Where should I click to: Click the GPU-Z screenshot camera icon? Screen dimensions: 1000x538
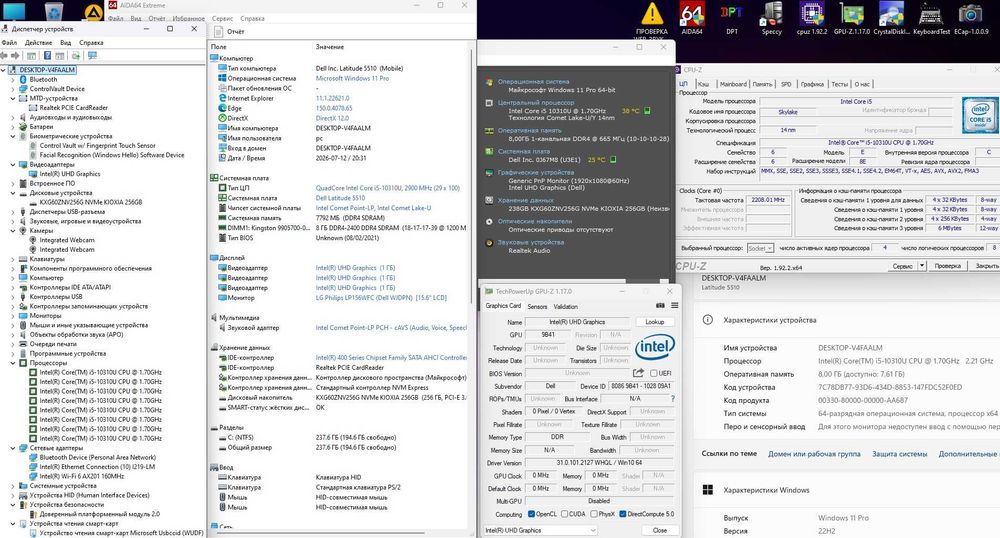coord(660,305)
